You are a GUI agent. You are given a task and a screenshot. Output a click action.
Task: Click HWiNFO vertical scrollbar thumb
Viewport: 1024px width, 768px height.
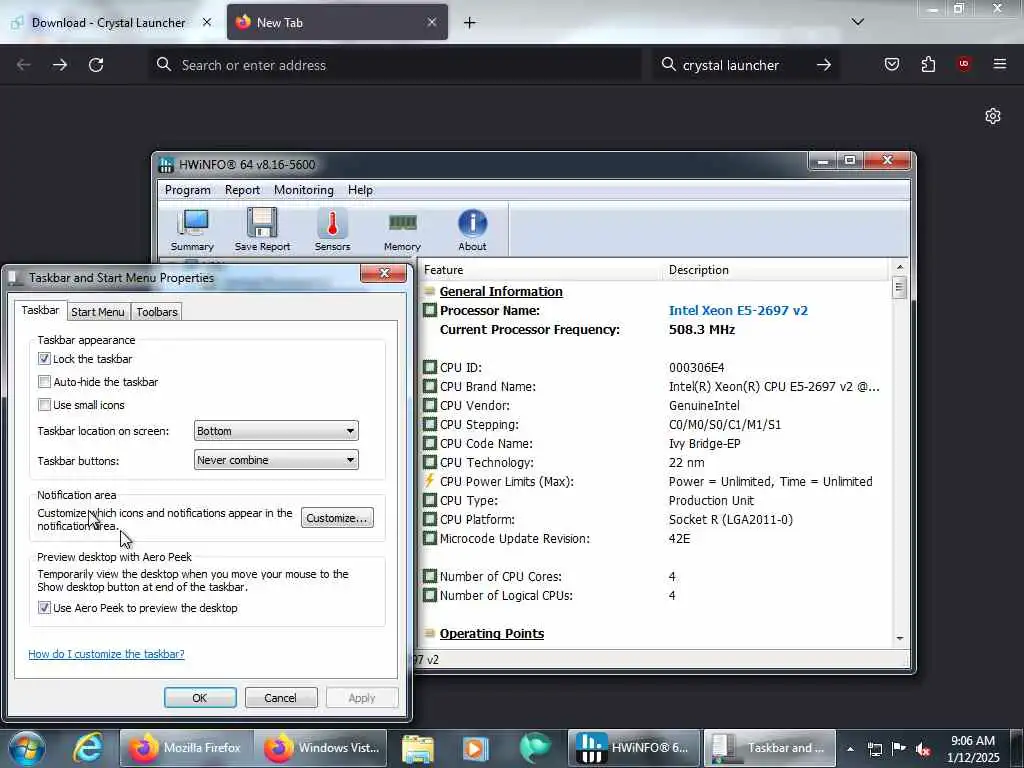tap(900, 287)
